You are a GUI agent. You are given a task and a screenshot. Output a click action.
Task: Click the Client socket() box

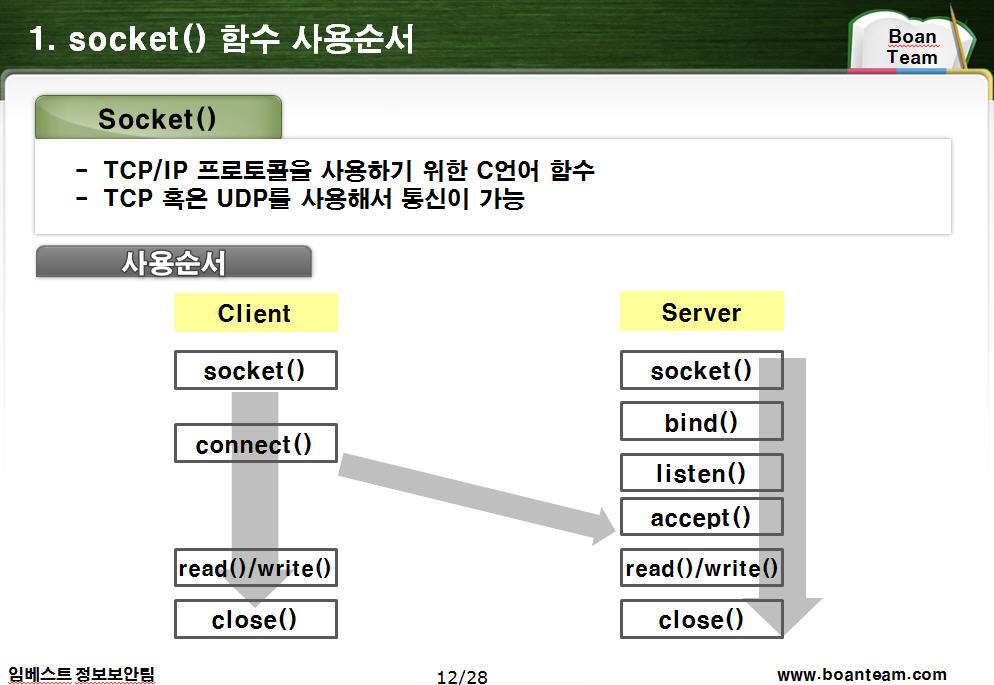tap(255, 370)
